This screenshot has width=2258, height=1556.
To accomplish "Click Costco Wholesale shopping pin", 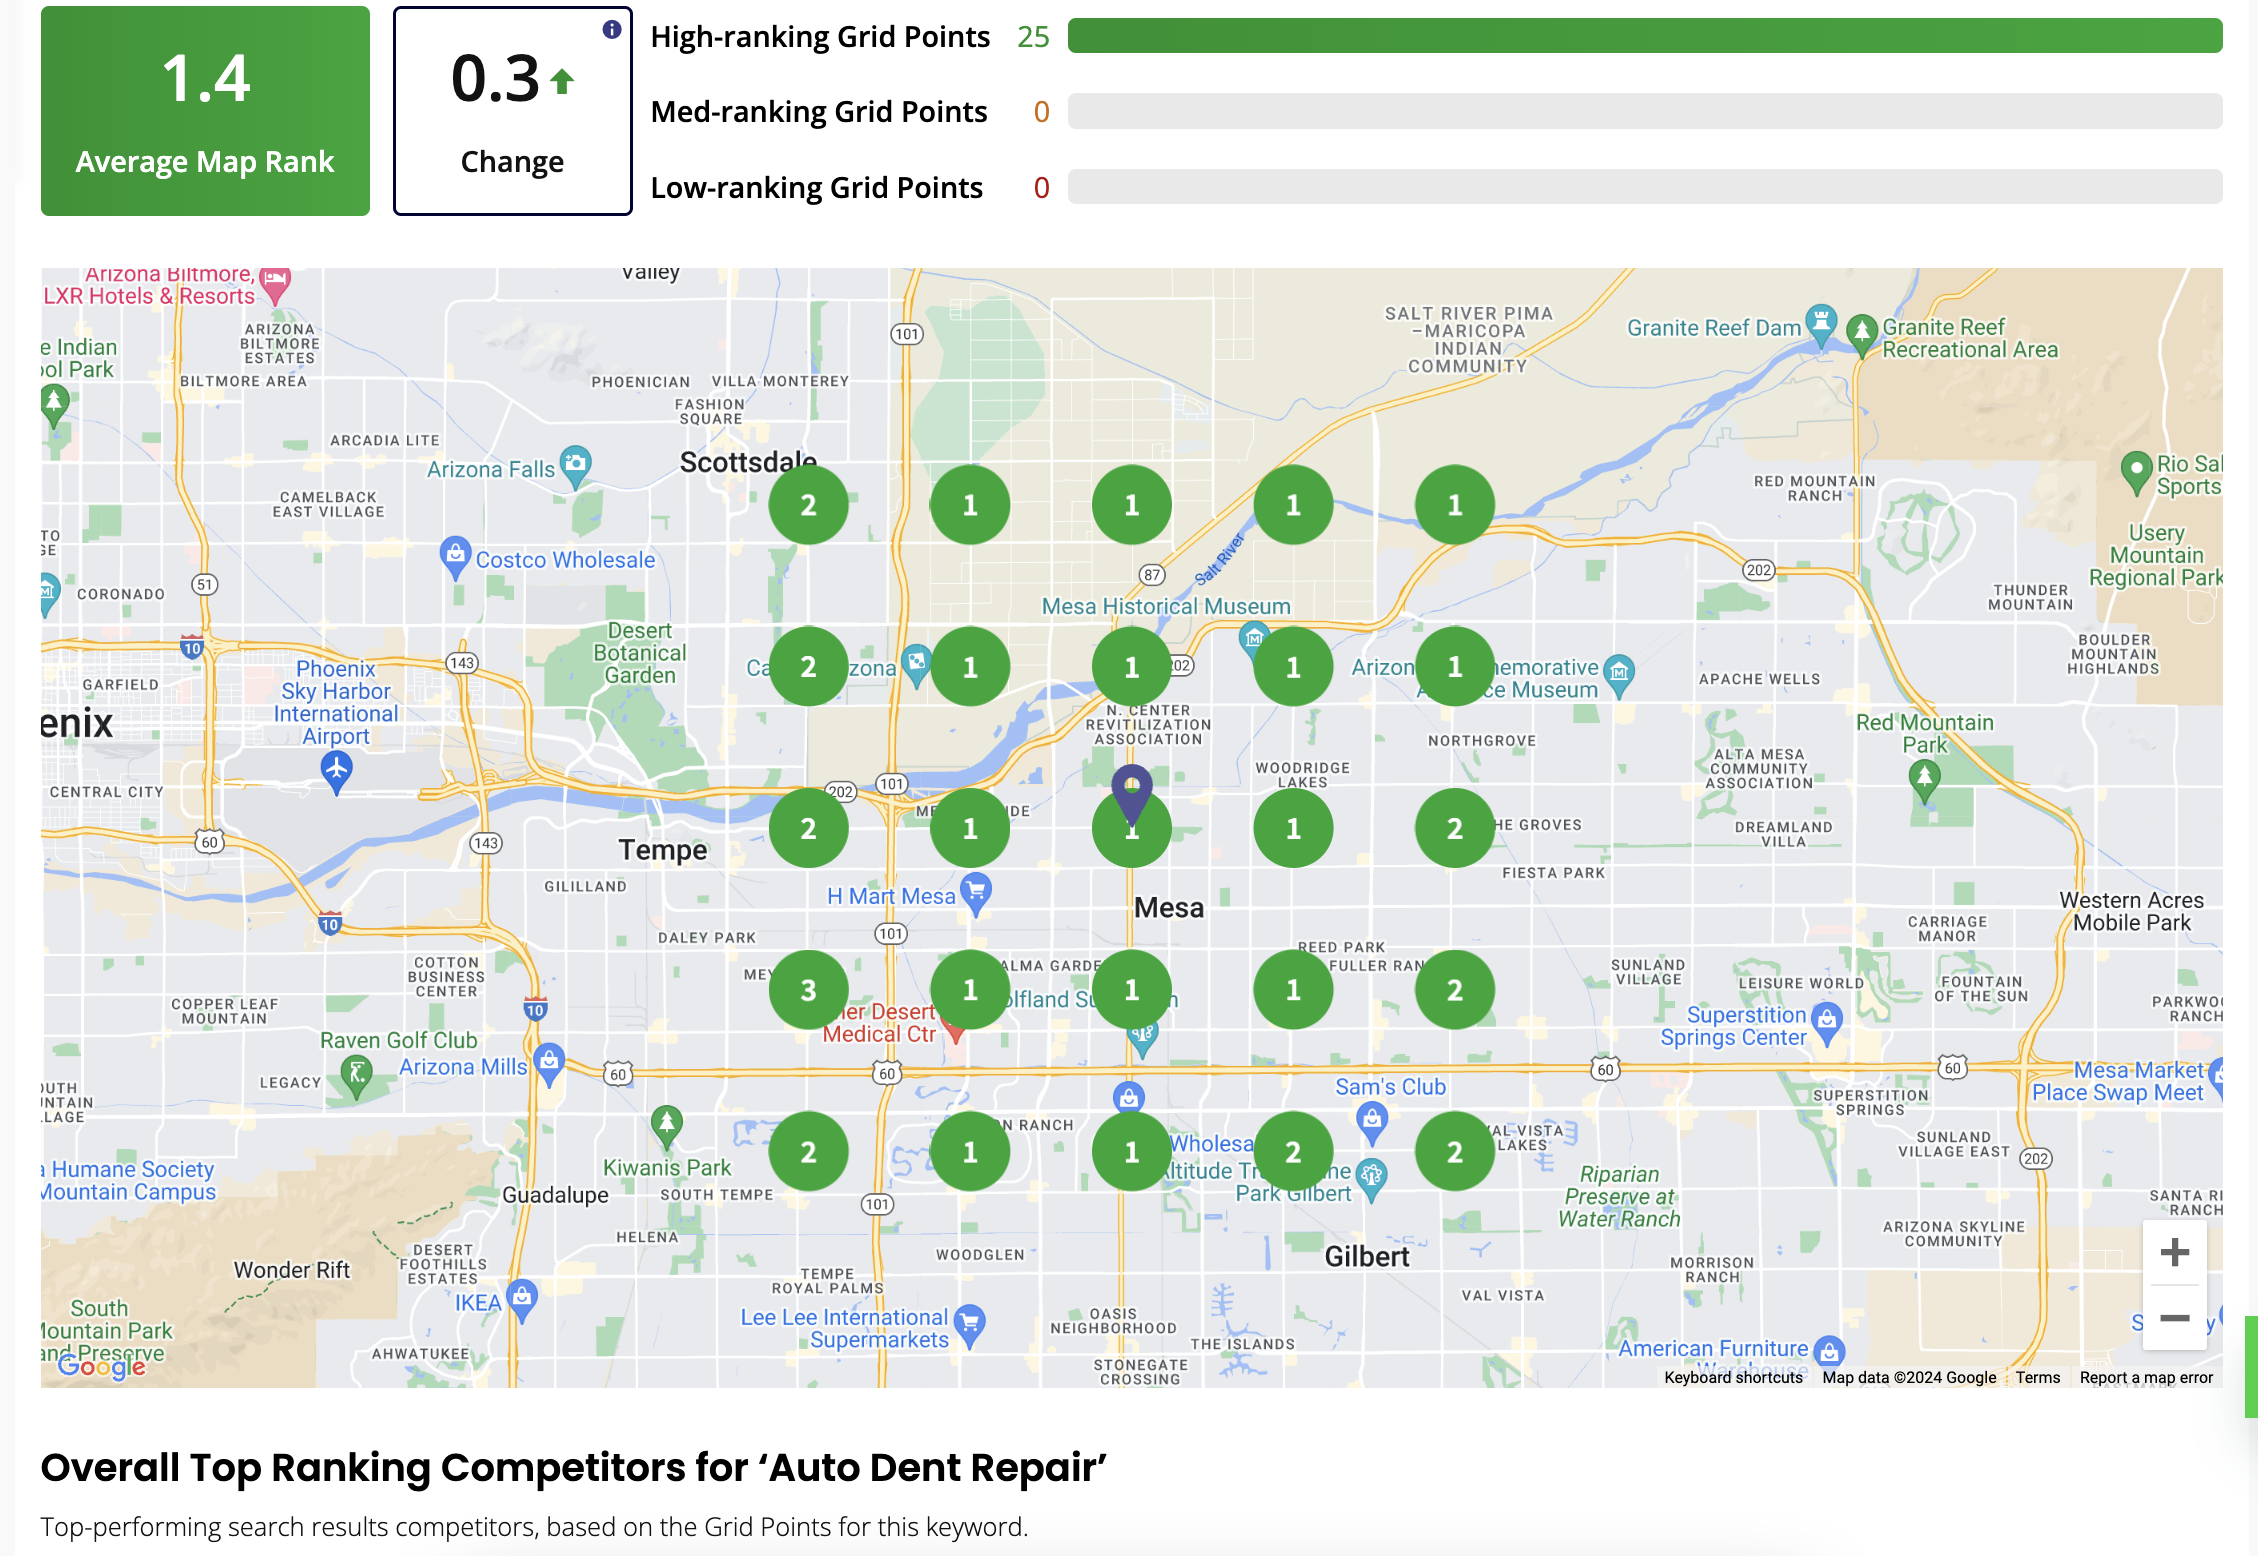I will 455,555.
